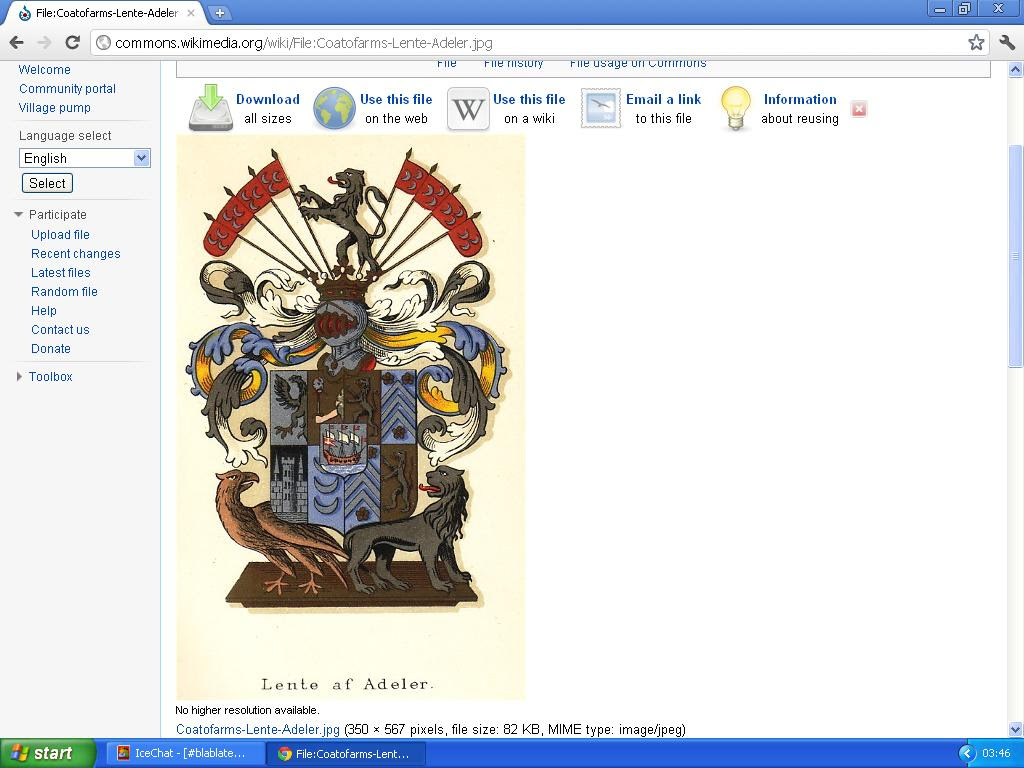This screenshot has width=1024, height=768.
Task: Click 'Email a link to this file'
Action: [x=664, y=108]
